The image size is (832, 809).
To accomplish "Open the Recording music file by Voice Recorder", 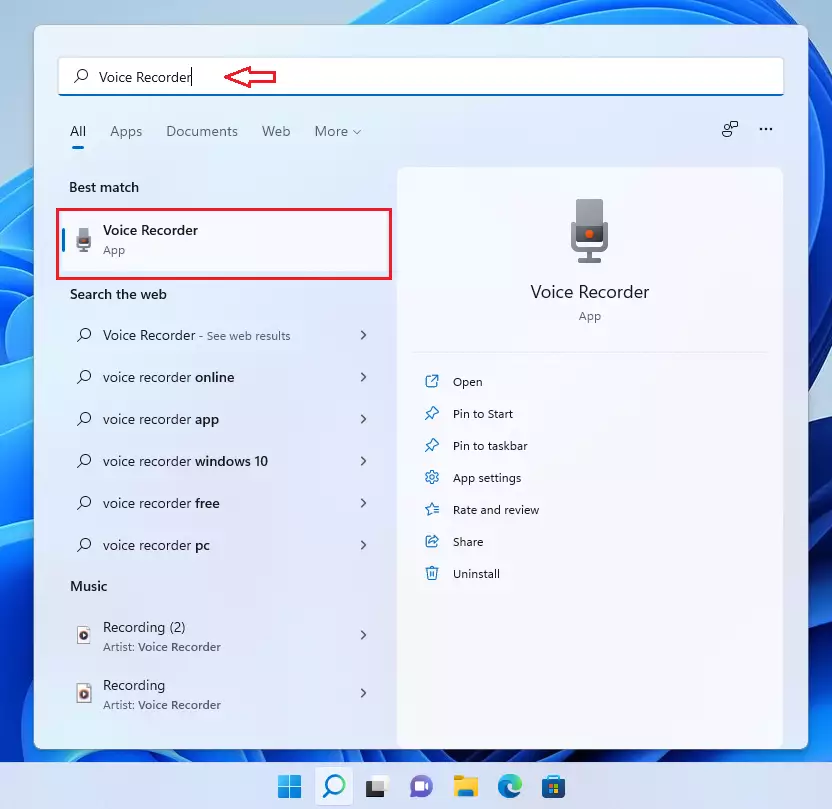I will coord(223,694).
